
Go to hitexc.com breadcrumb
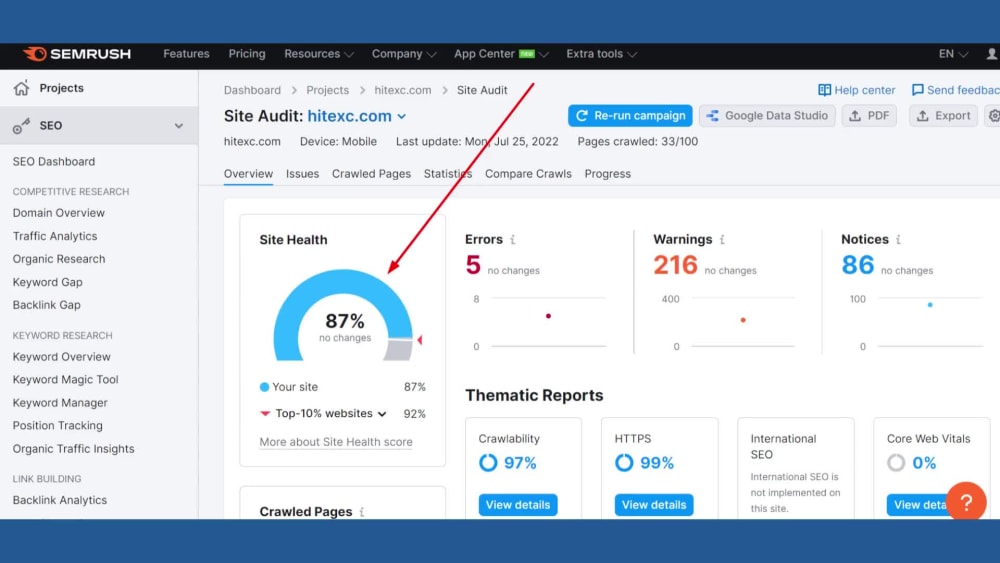coord(402,91)
